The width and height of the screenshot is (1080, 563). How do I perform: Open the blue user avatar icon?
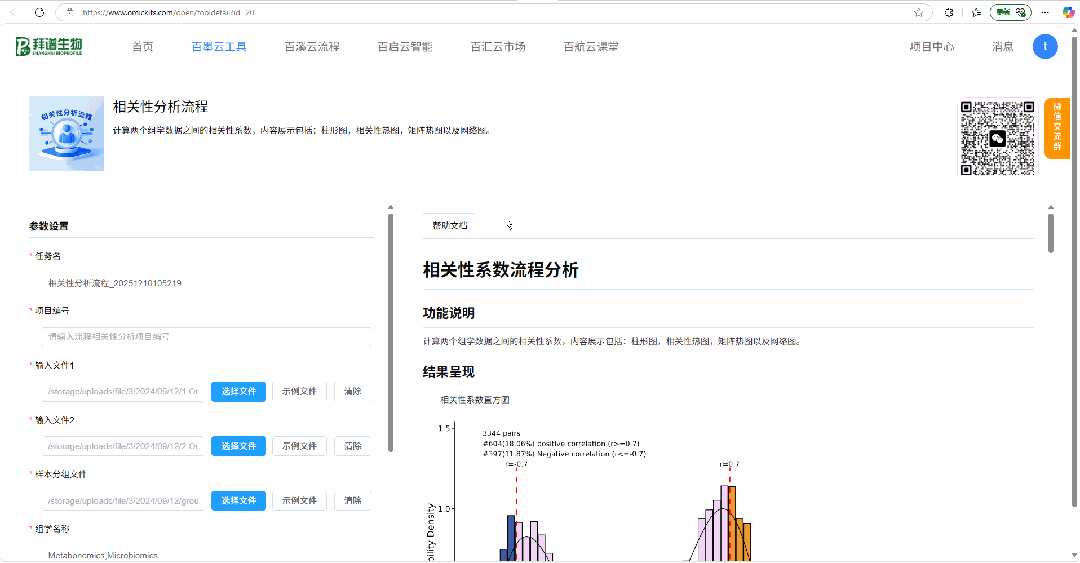point(1044,46)
